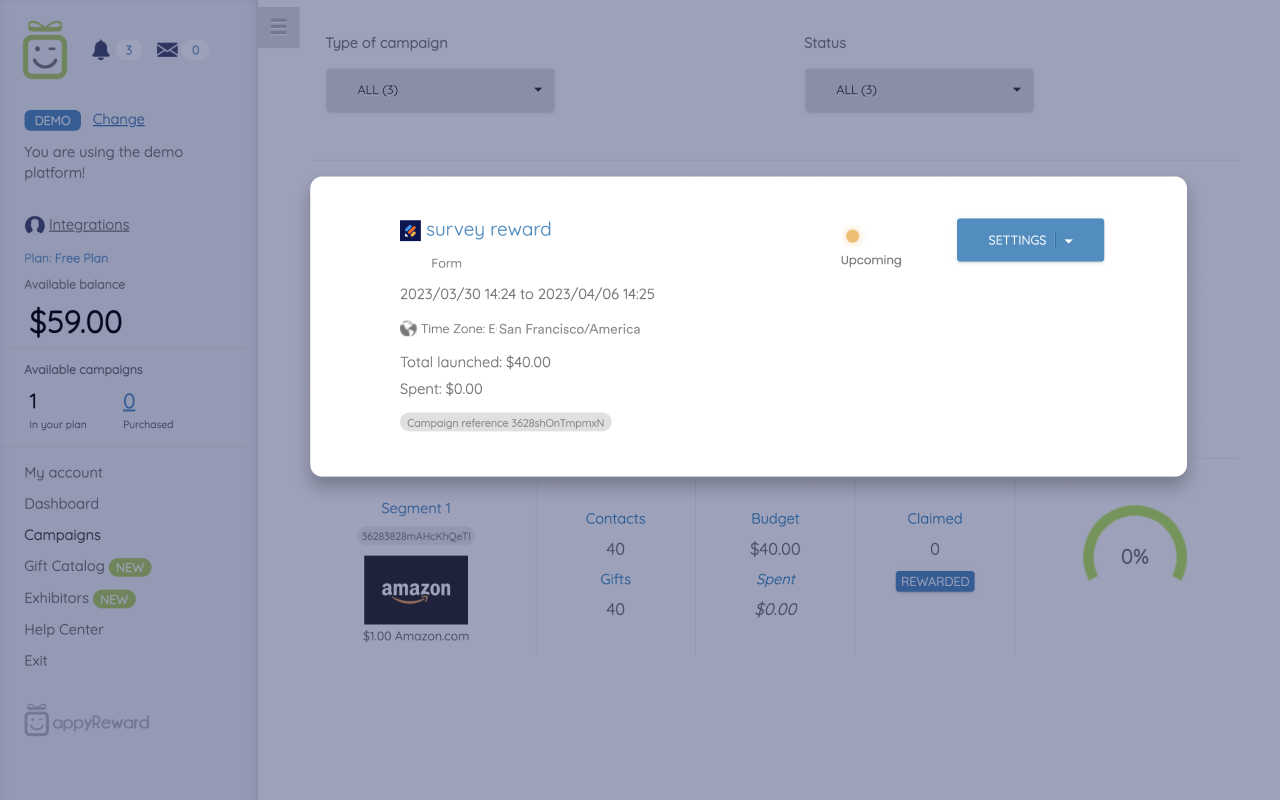Click the Time Zone globe icon
The width and height of the screenshot is (1280, 800).
408,328
